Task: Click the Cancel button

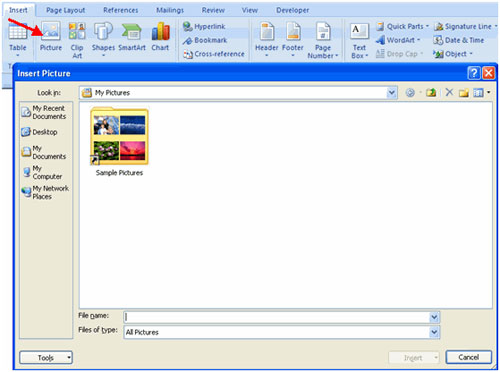Action: click(468, 357)
